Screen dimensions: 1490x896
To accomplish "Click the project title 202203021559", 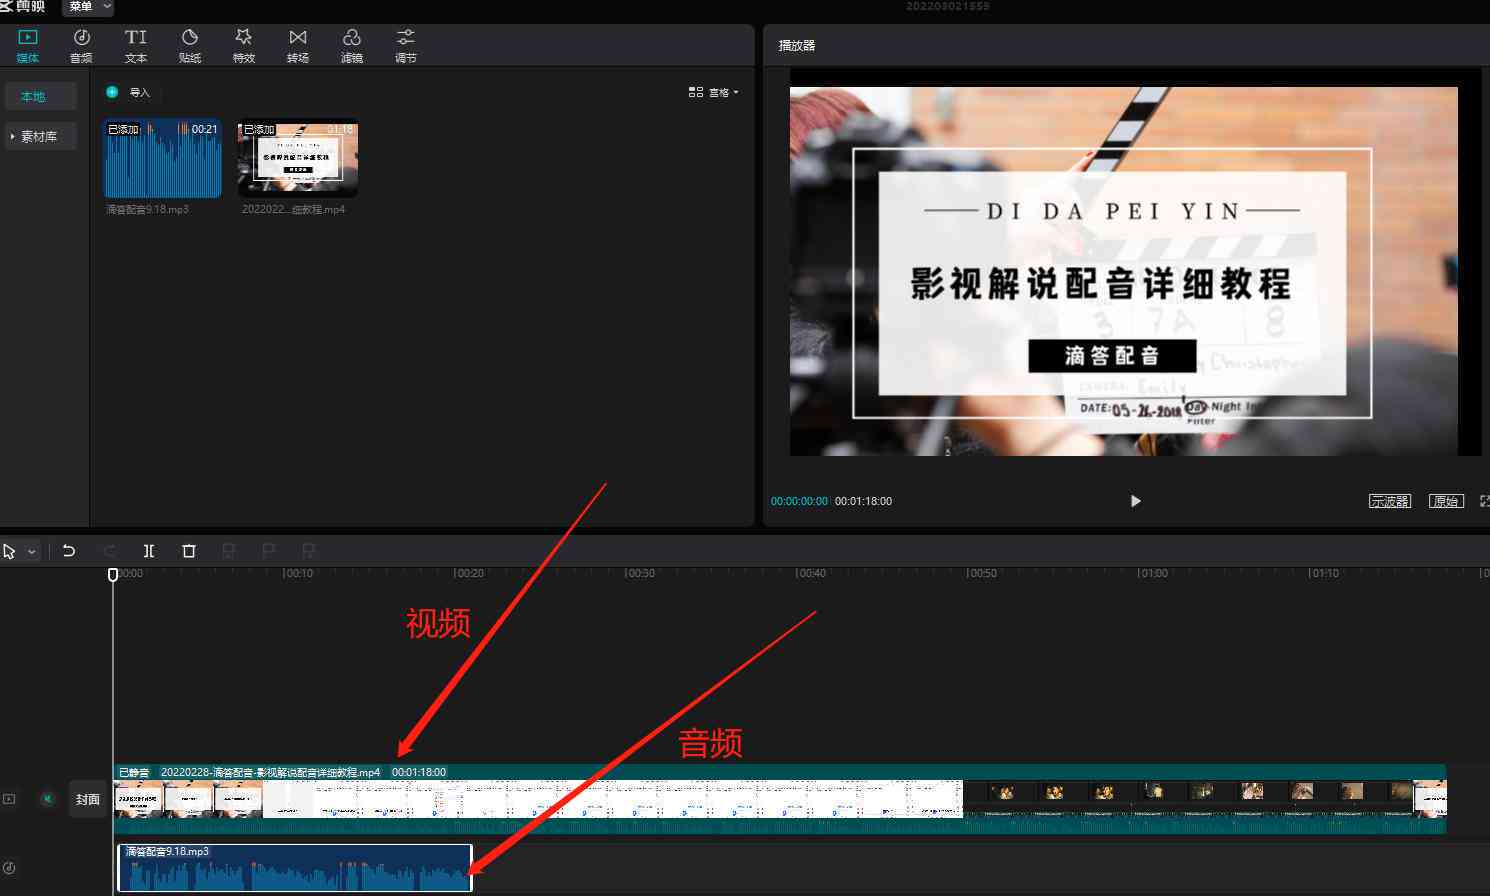I will pos(948,6).
